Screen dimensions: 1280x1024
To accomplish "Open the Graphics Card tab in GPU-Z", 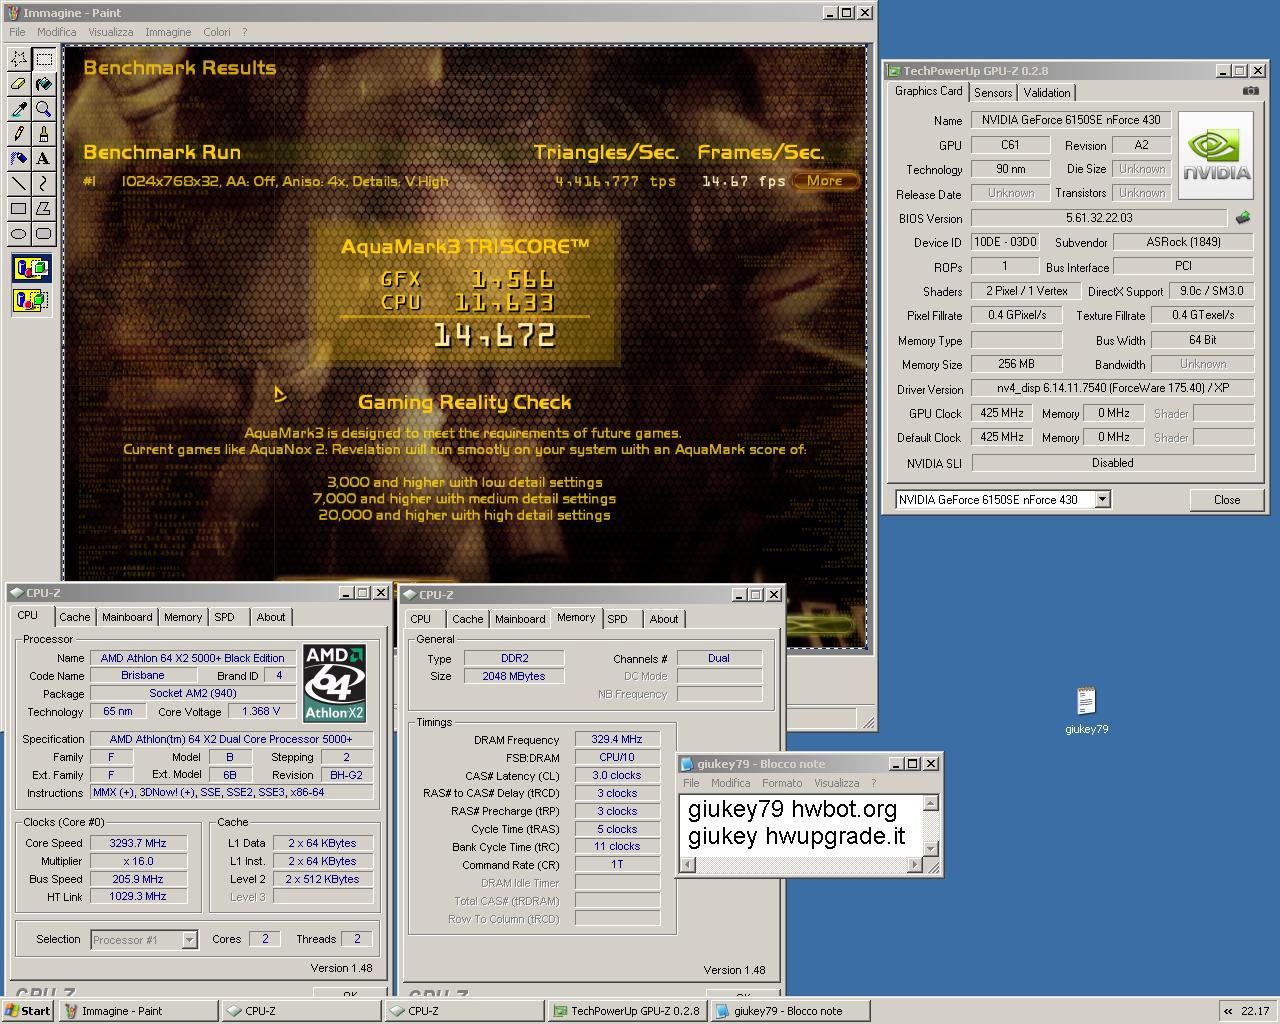I will 928,91.
